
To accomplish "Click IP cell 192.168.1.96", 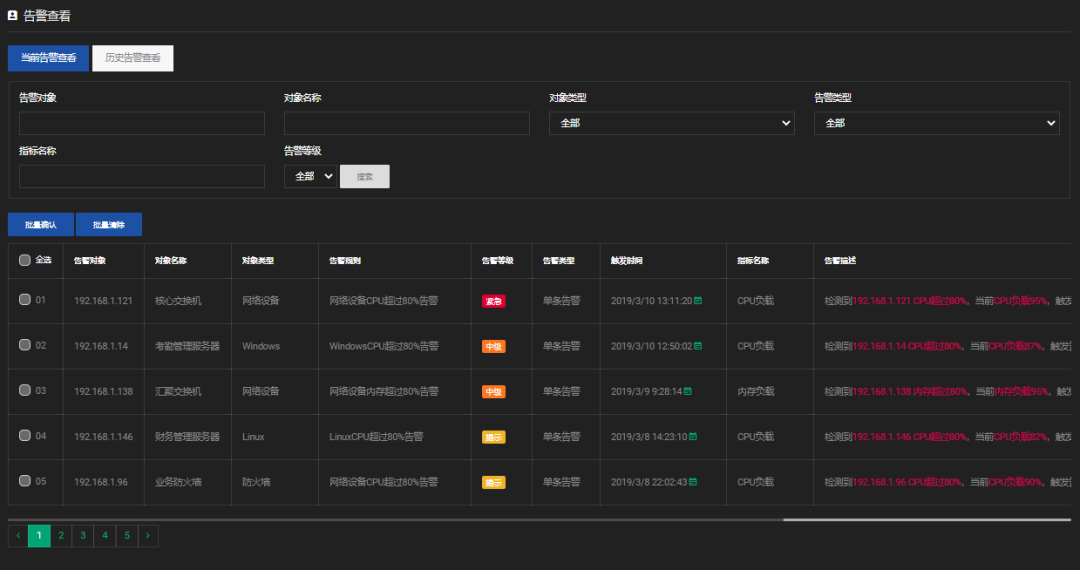I will pyautogui.click(x=101, y=483).
